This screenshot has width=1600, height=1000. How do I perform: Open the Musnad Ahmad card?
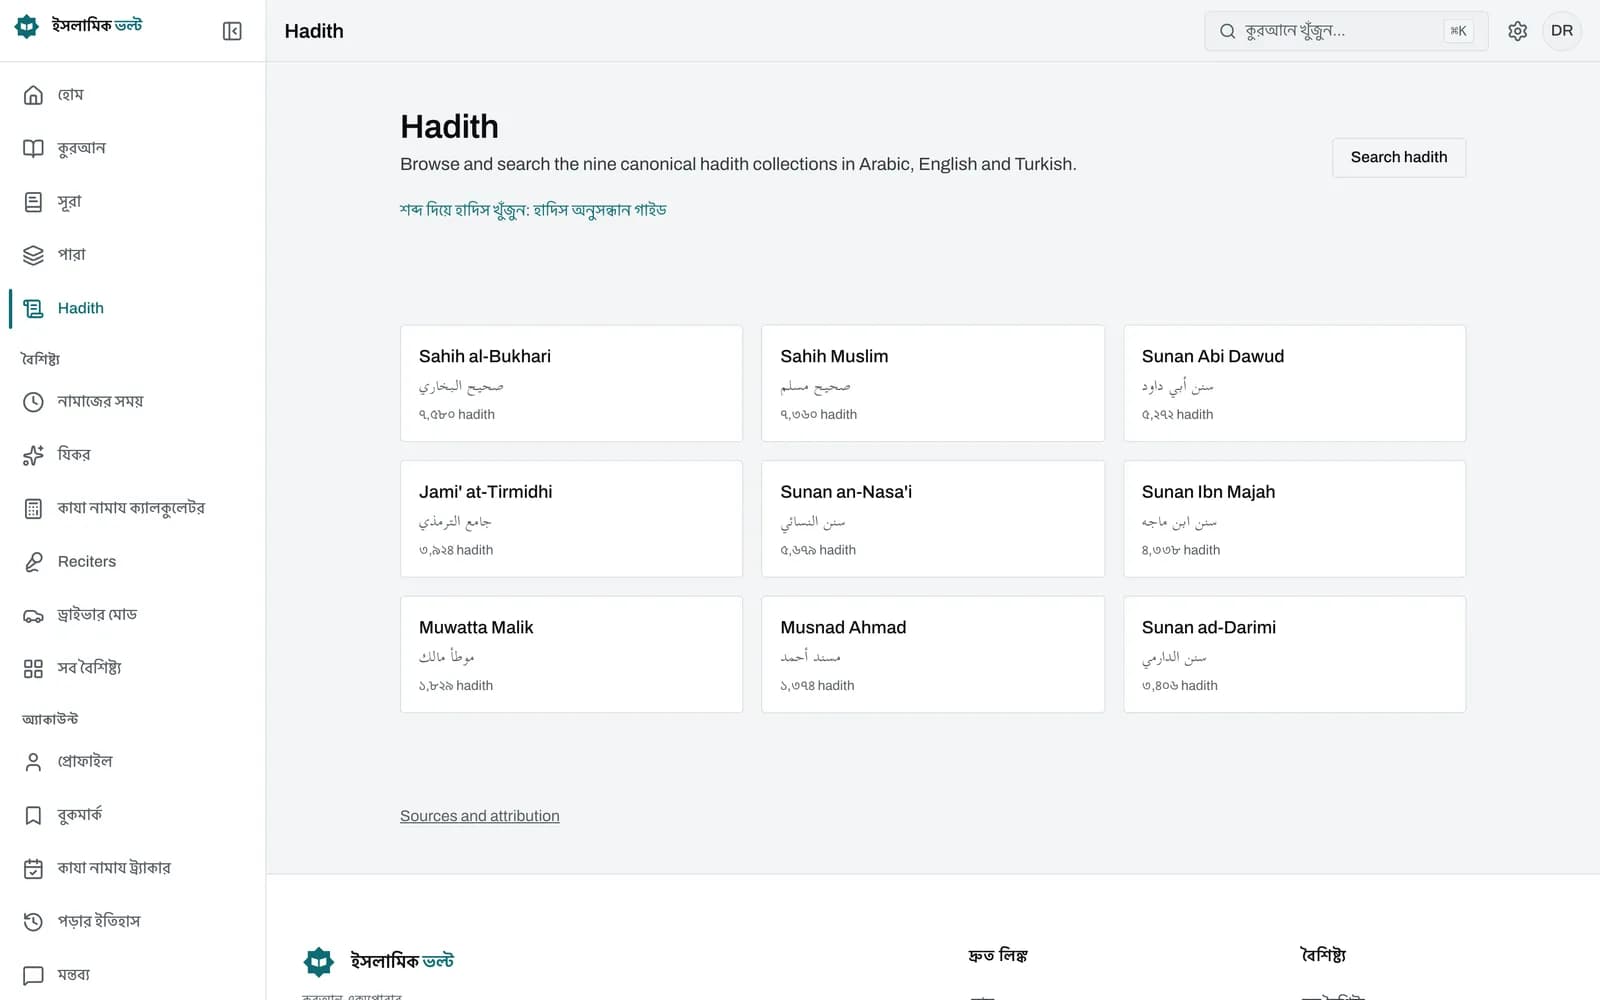[x=933, y=654]
